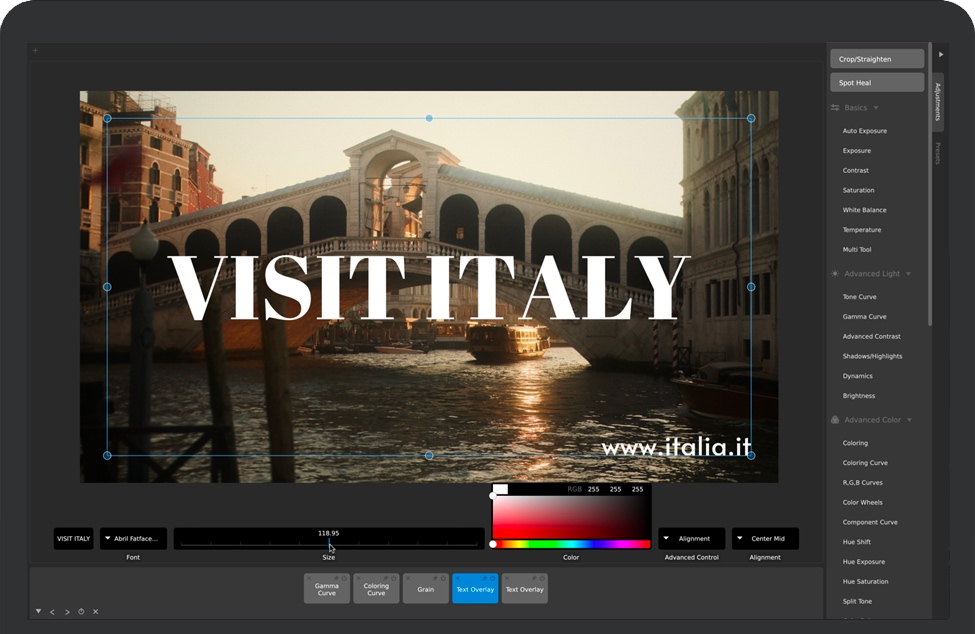Click the undo left-arrow in bottom bar
The width and height of the screenshot is (975, 634).
[x=53, y=612]
